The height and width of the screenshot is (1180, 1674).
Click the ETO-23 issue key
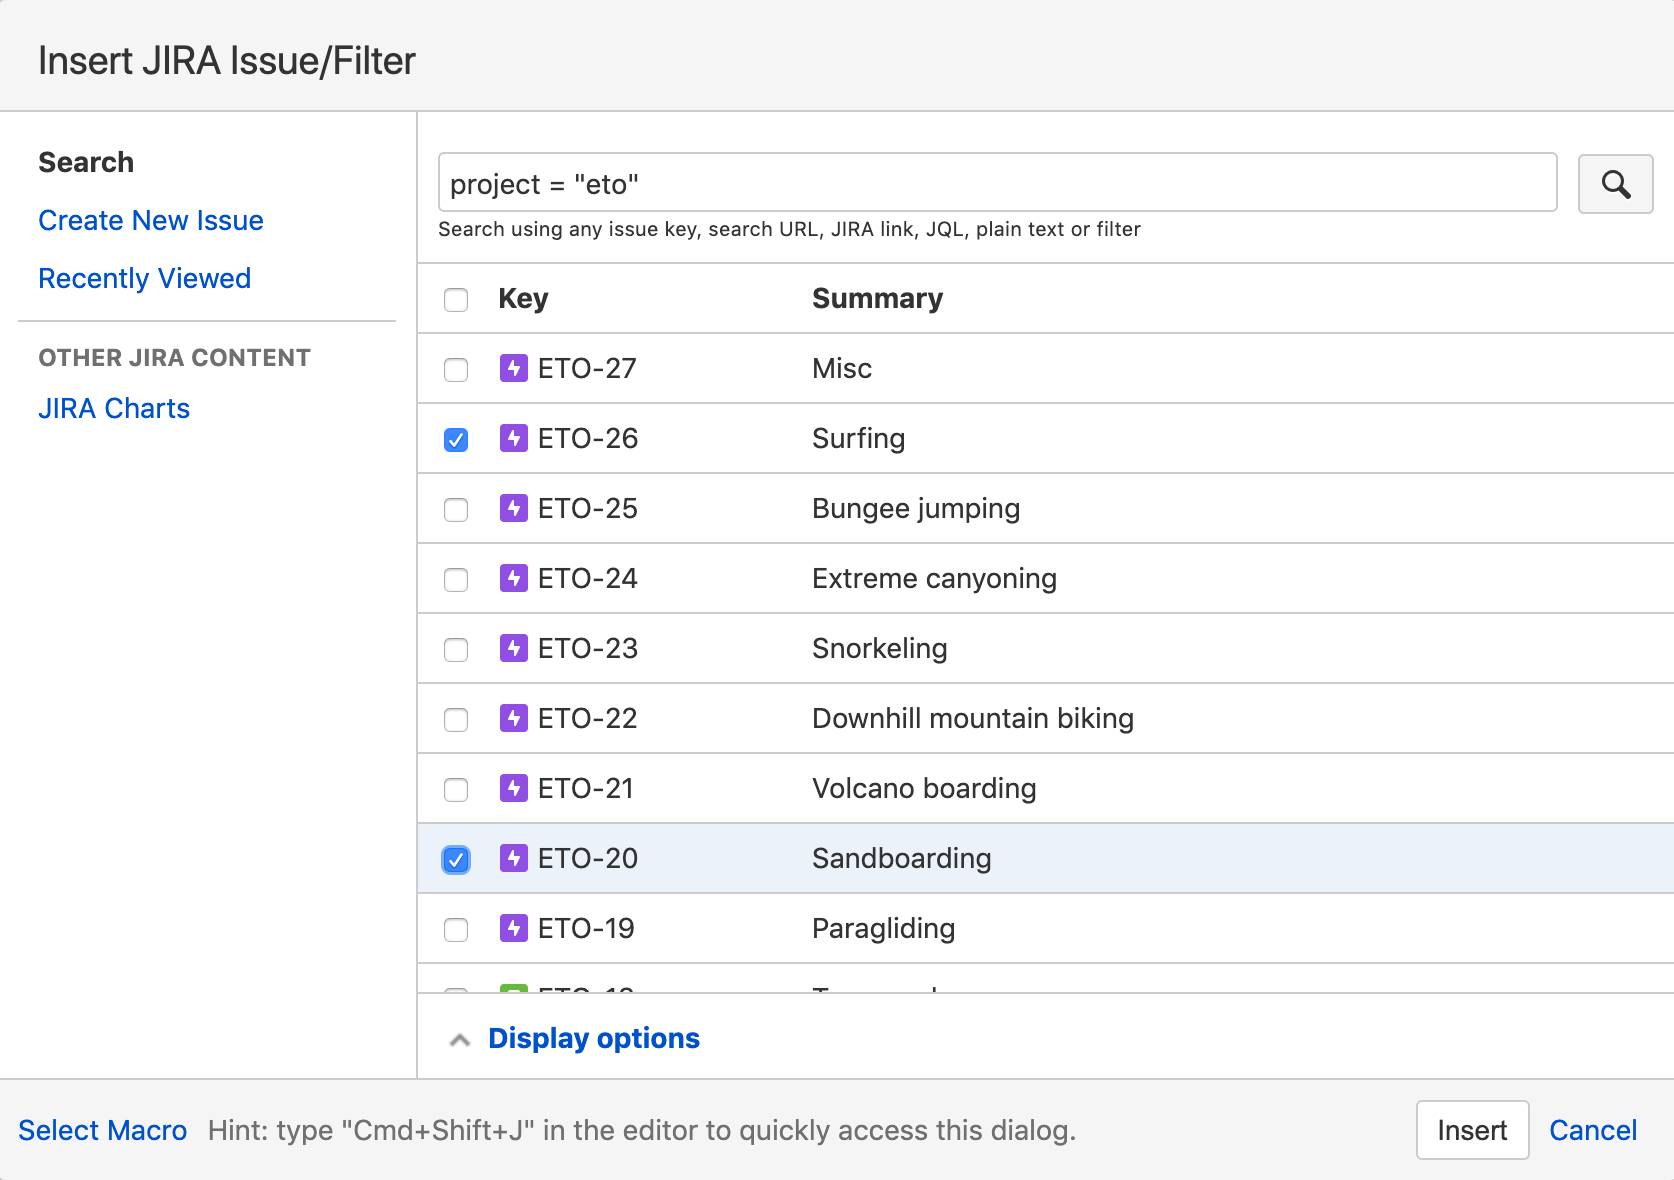tap(588, 648)
